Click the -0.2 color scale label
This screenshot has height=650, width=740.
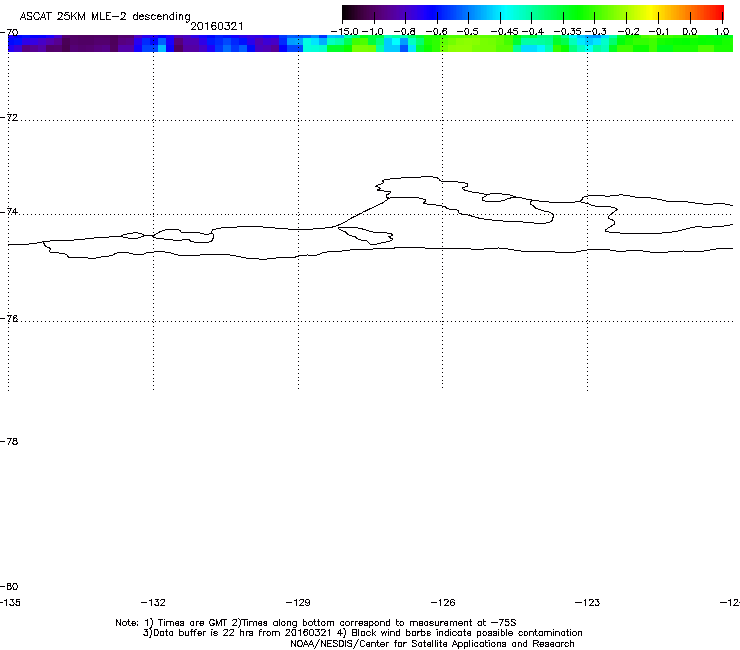click(x=628, y=32)
